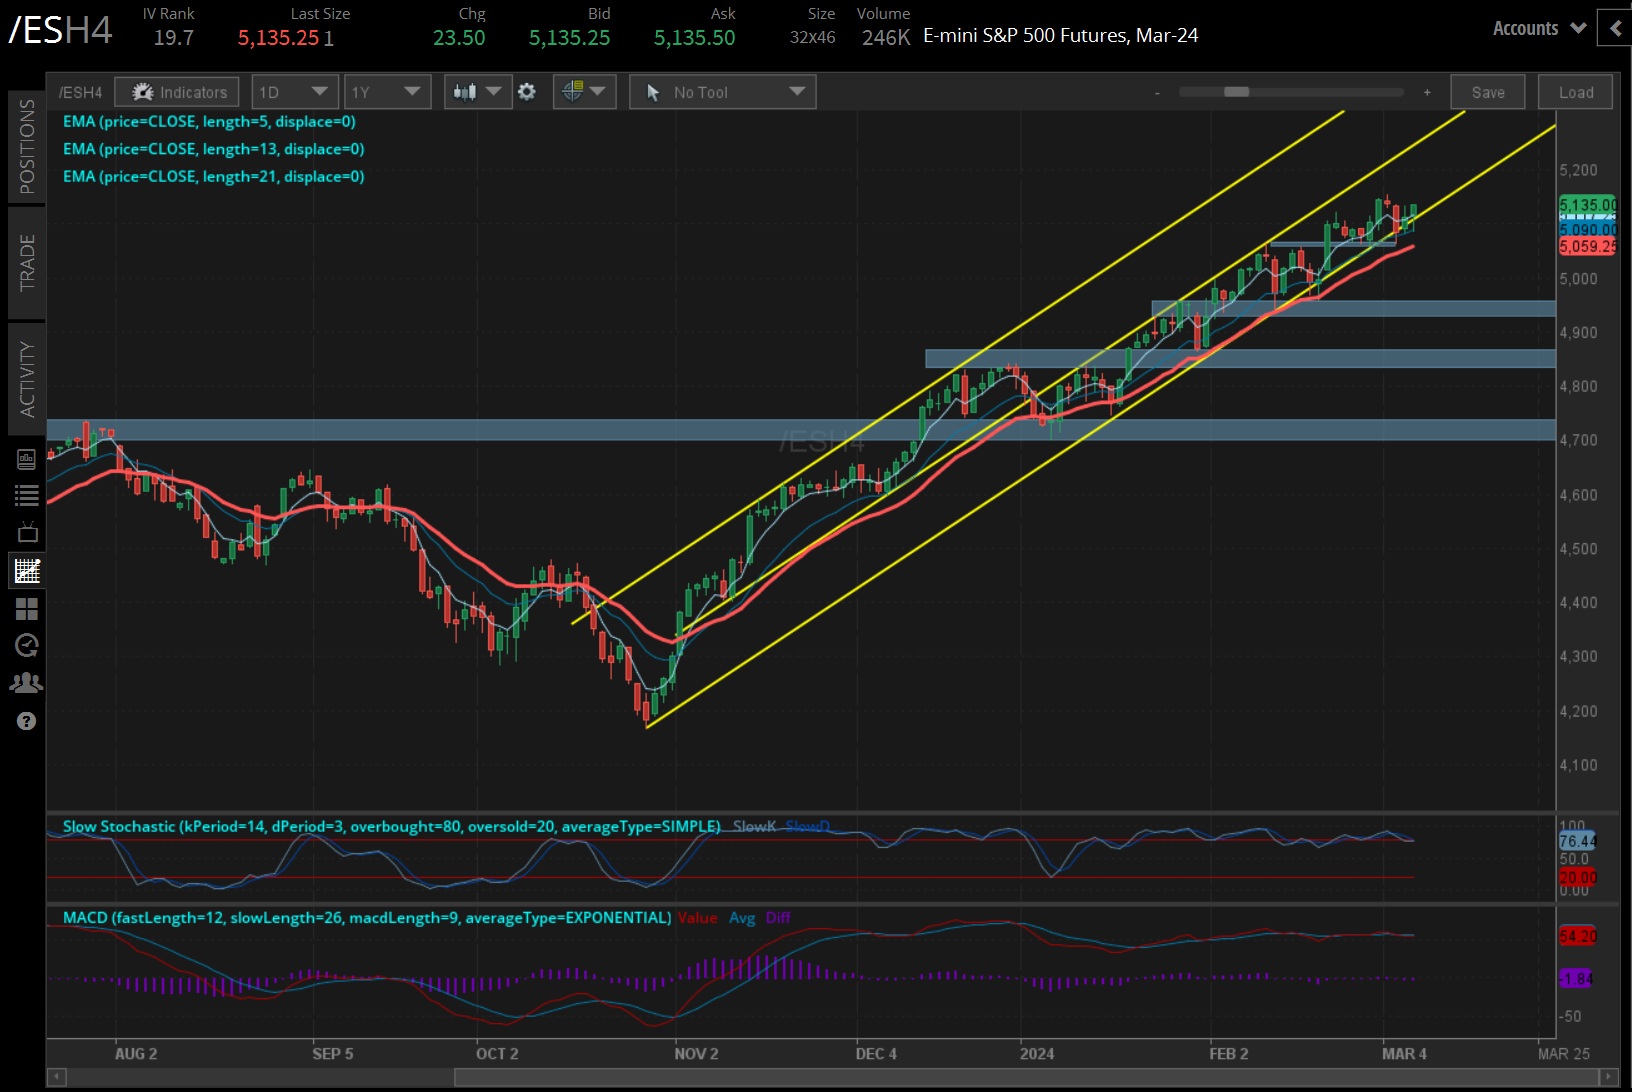The image size is (1632, 1092).
Task: Open the 1Y time range dropdown
Action: tap(387, 91)
